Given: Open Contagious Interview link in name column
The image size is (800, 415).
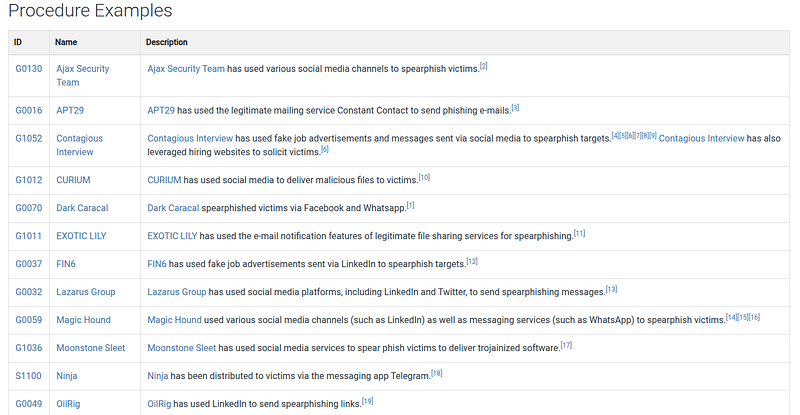Looking at the screenshot, I should point(80,145).
